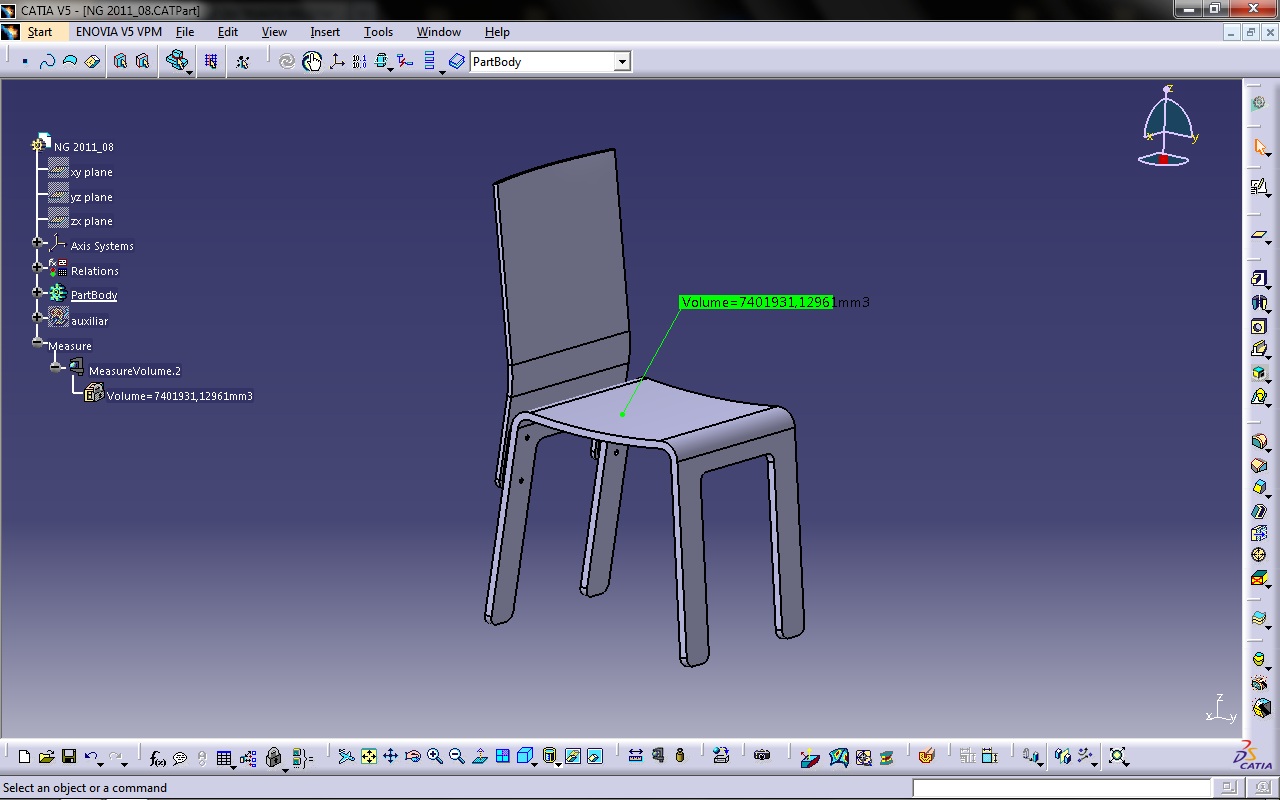Click the Measure Inertia weight icon
1280x800 pixels.
(x=680, y=756)
